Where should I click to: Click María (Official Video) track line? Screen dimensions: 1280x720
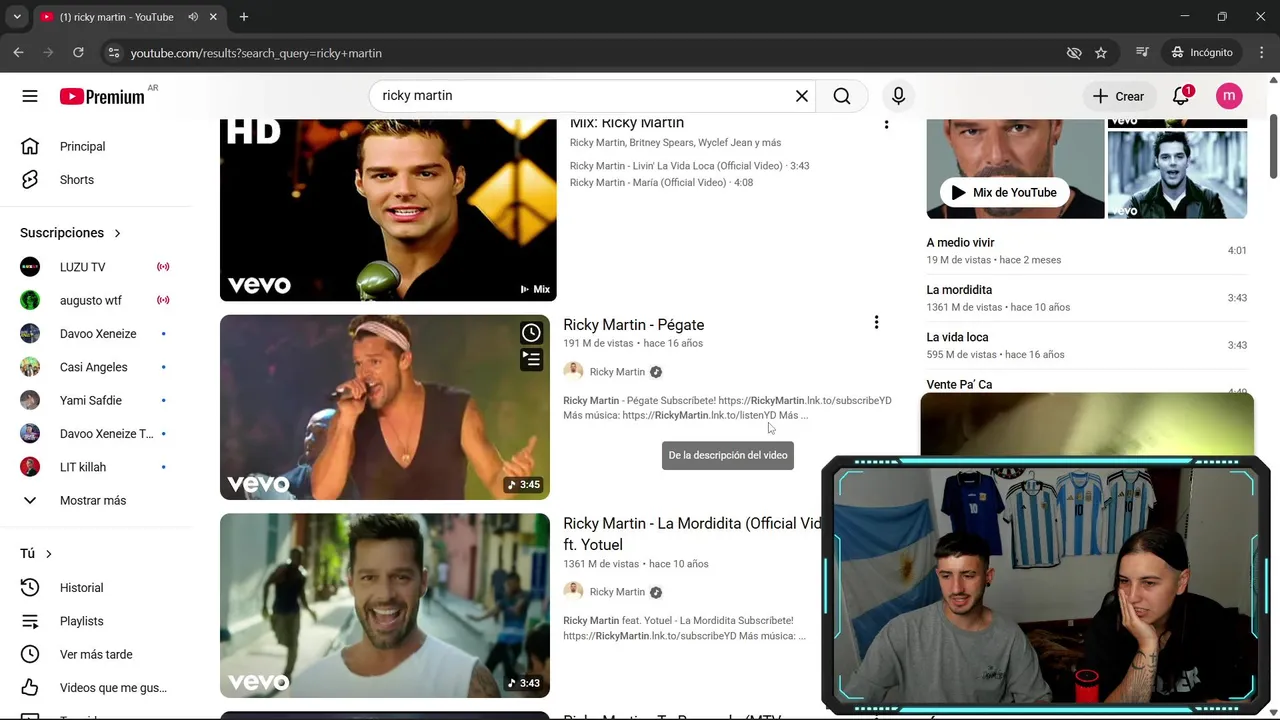(x=661, y=183)
